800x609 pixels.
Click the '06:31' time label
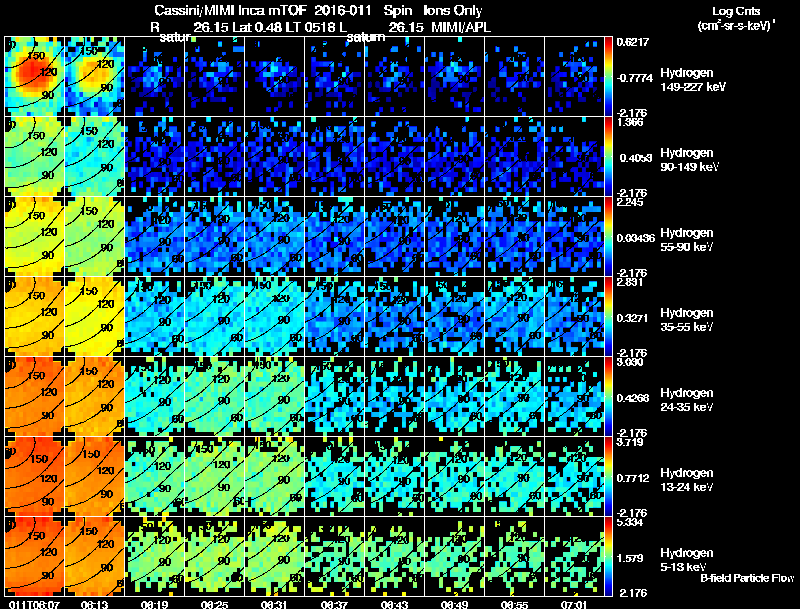tap(274, 605)
